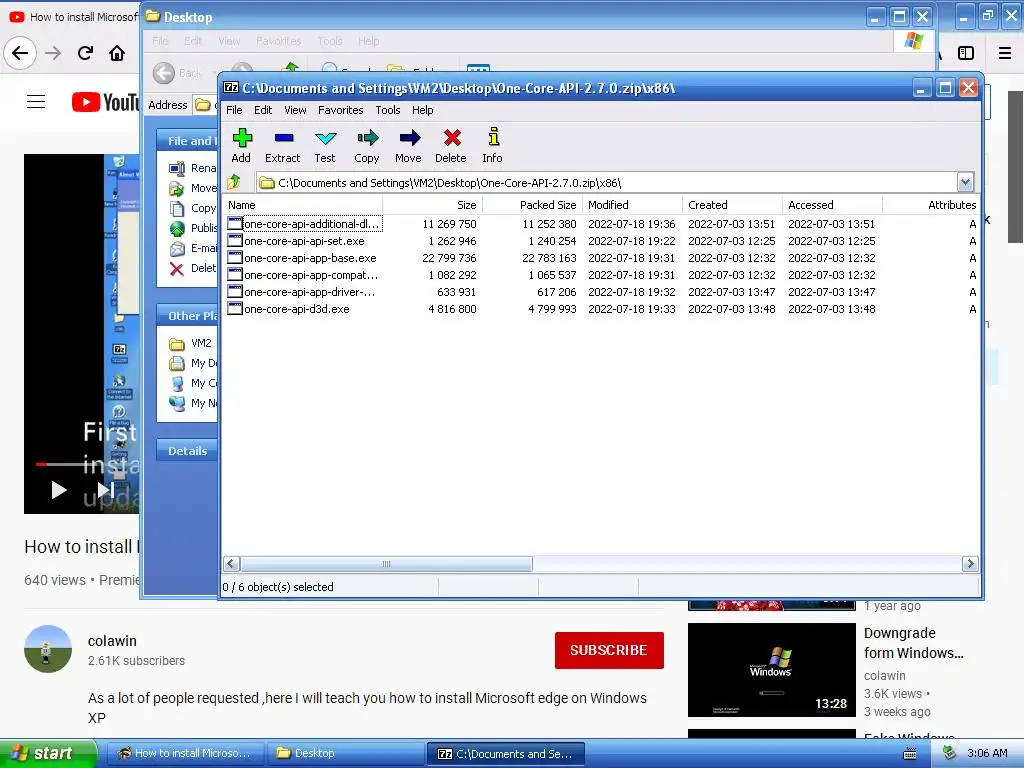Open browser side panel icon
Image resolution: width=1024 pixels, height=768 pixels.
[966, 53]
